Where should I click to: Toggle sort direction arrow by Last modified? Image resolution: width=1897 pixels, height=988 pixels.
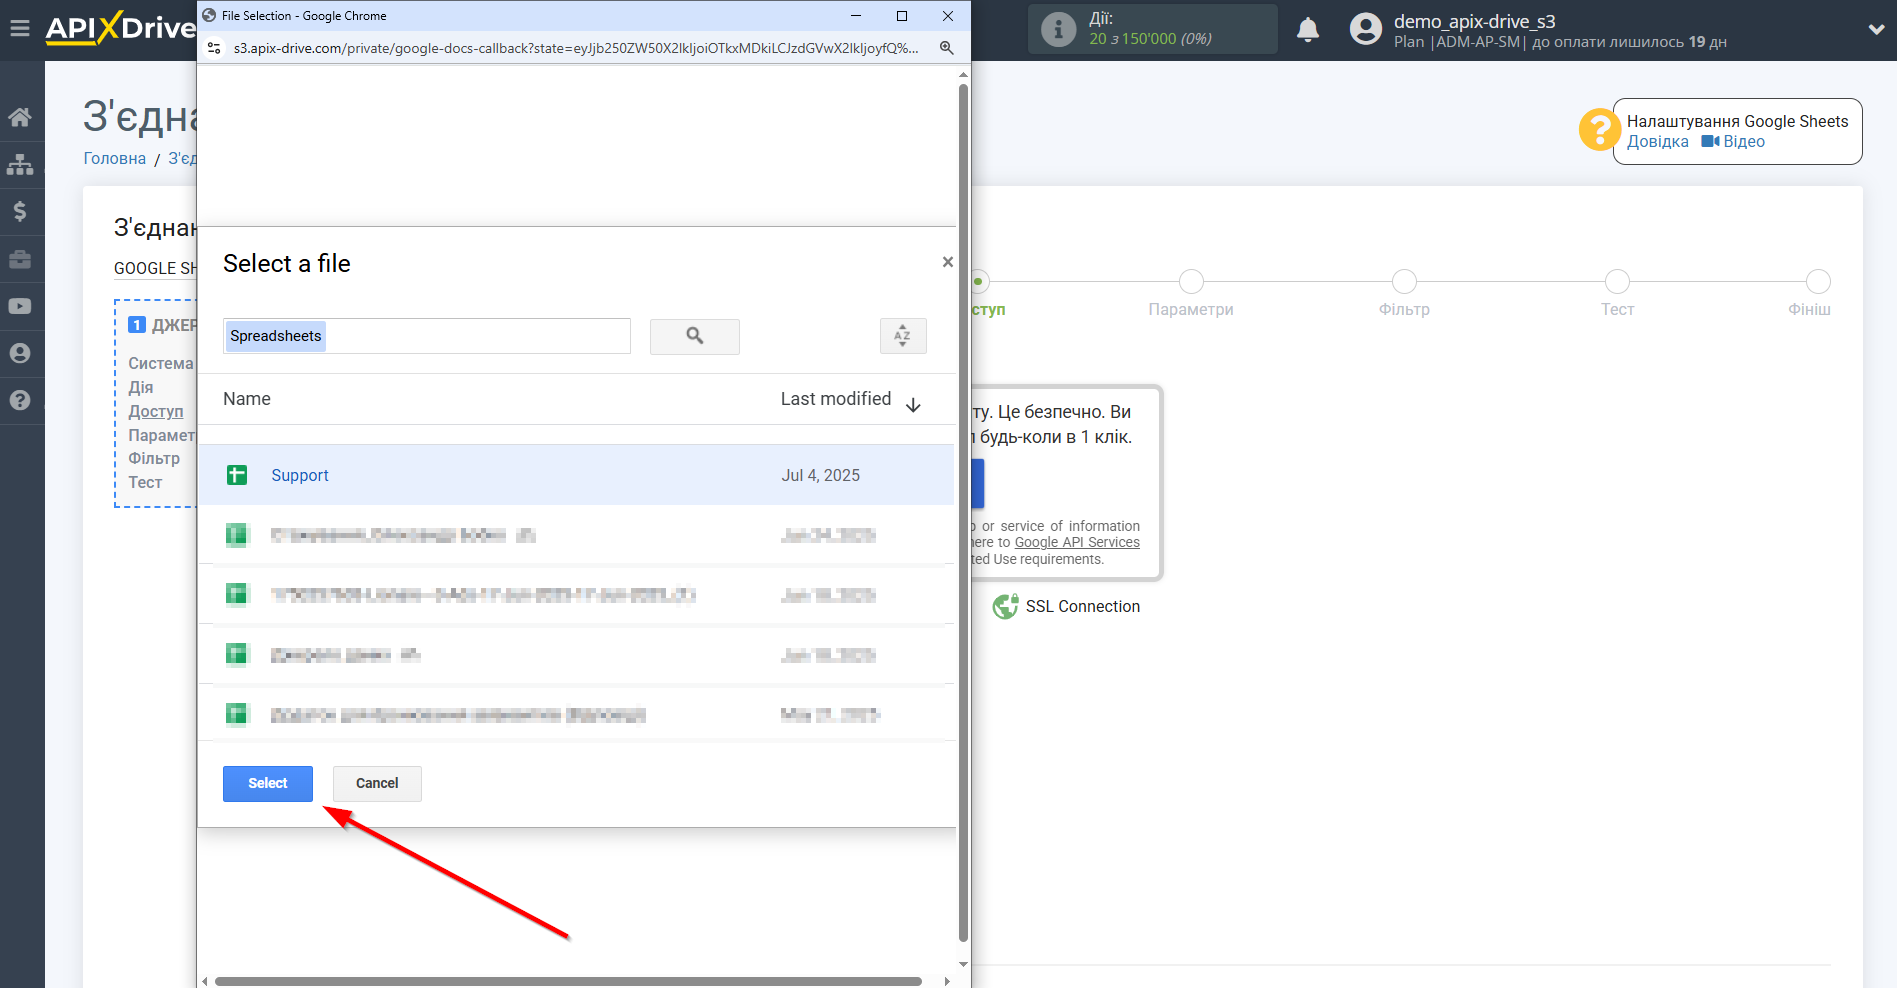click(x=913, y=404)
